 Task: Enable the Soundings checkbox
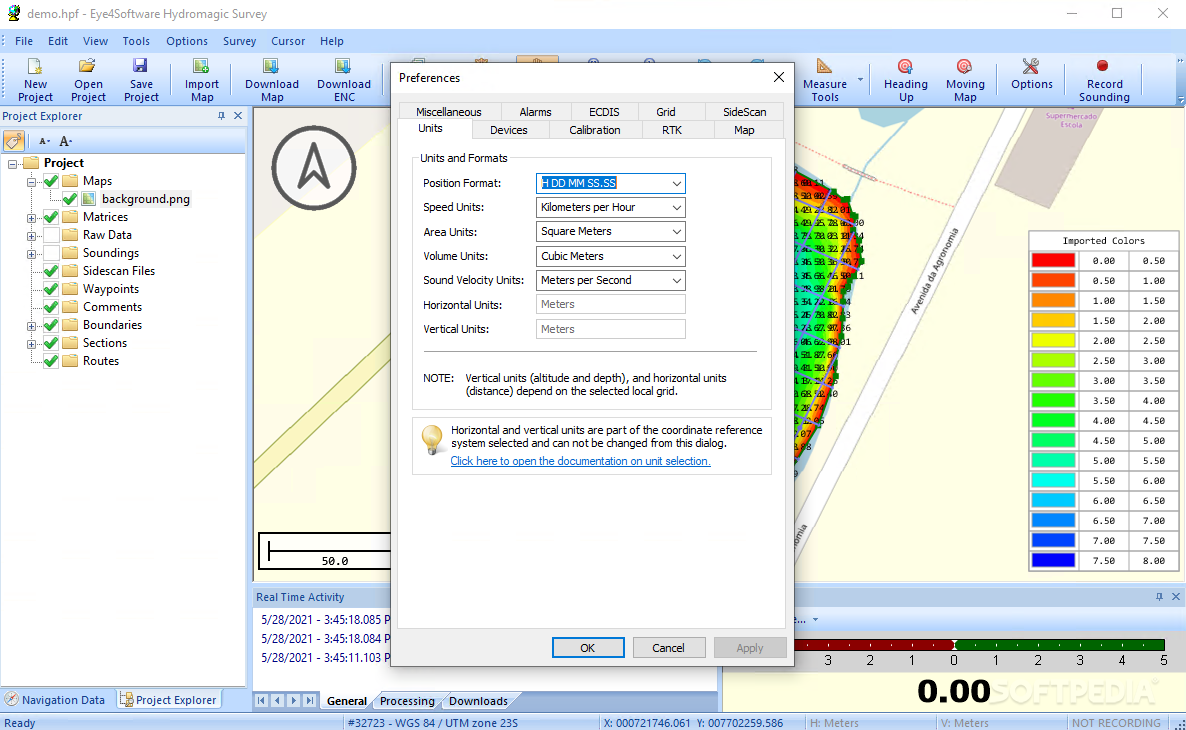coord(51,253)
